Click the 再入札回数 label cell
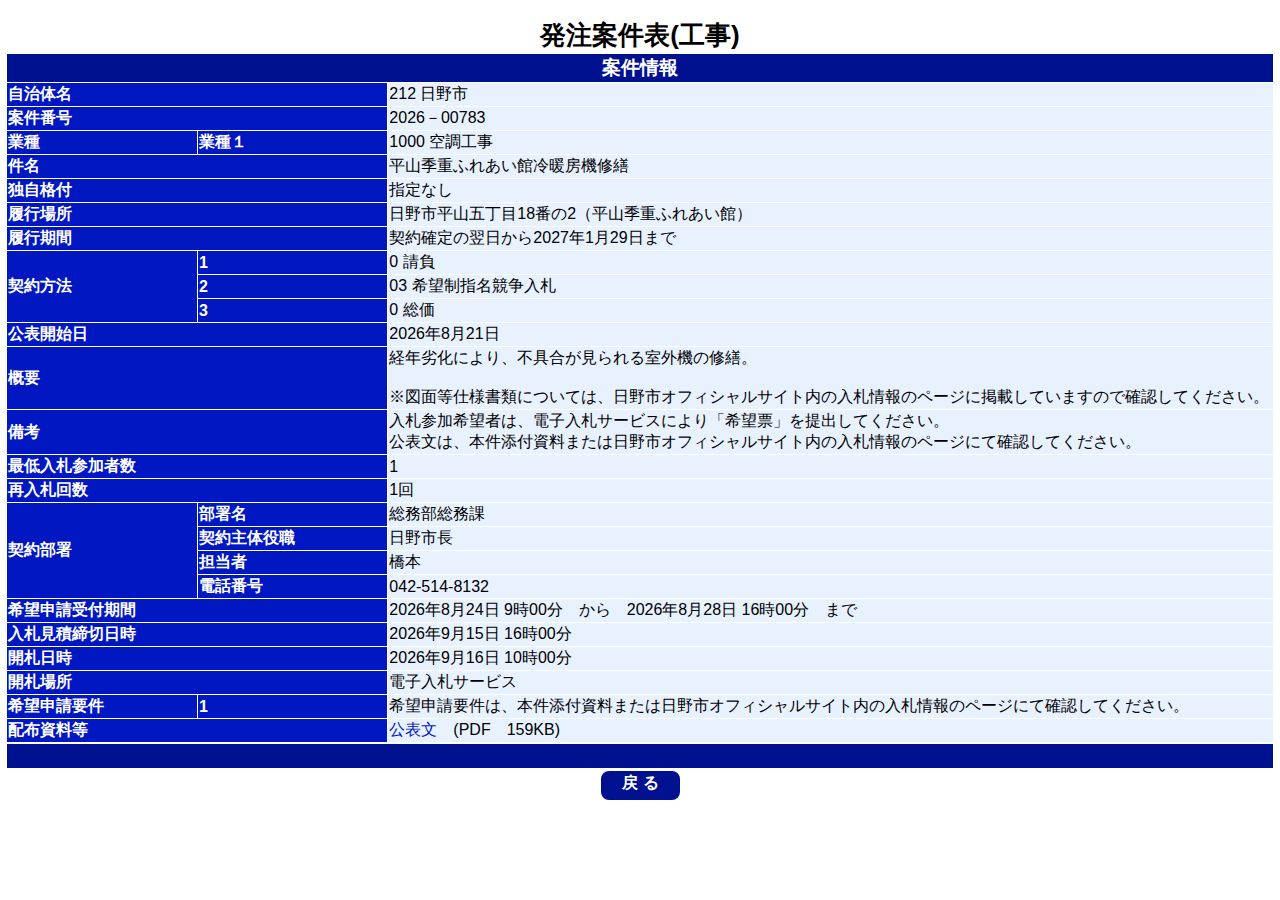This screenshot has height=900, width=1280. coord(196,490)
